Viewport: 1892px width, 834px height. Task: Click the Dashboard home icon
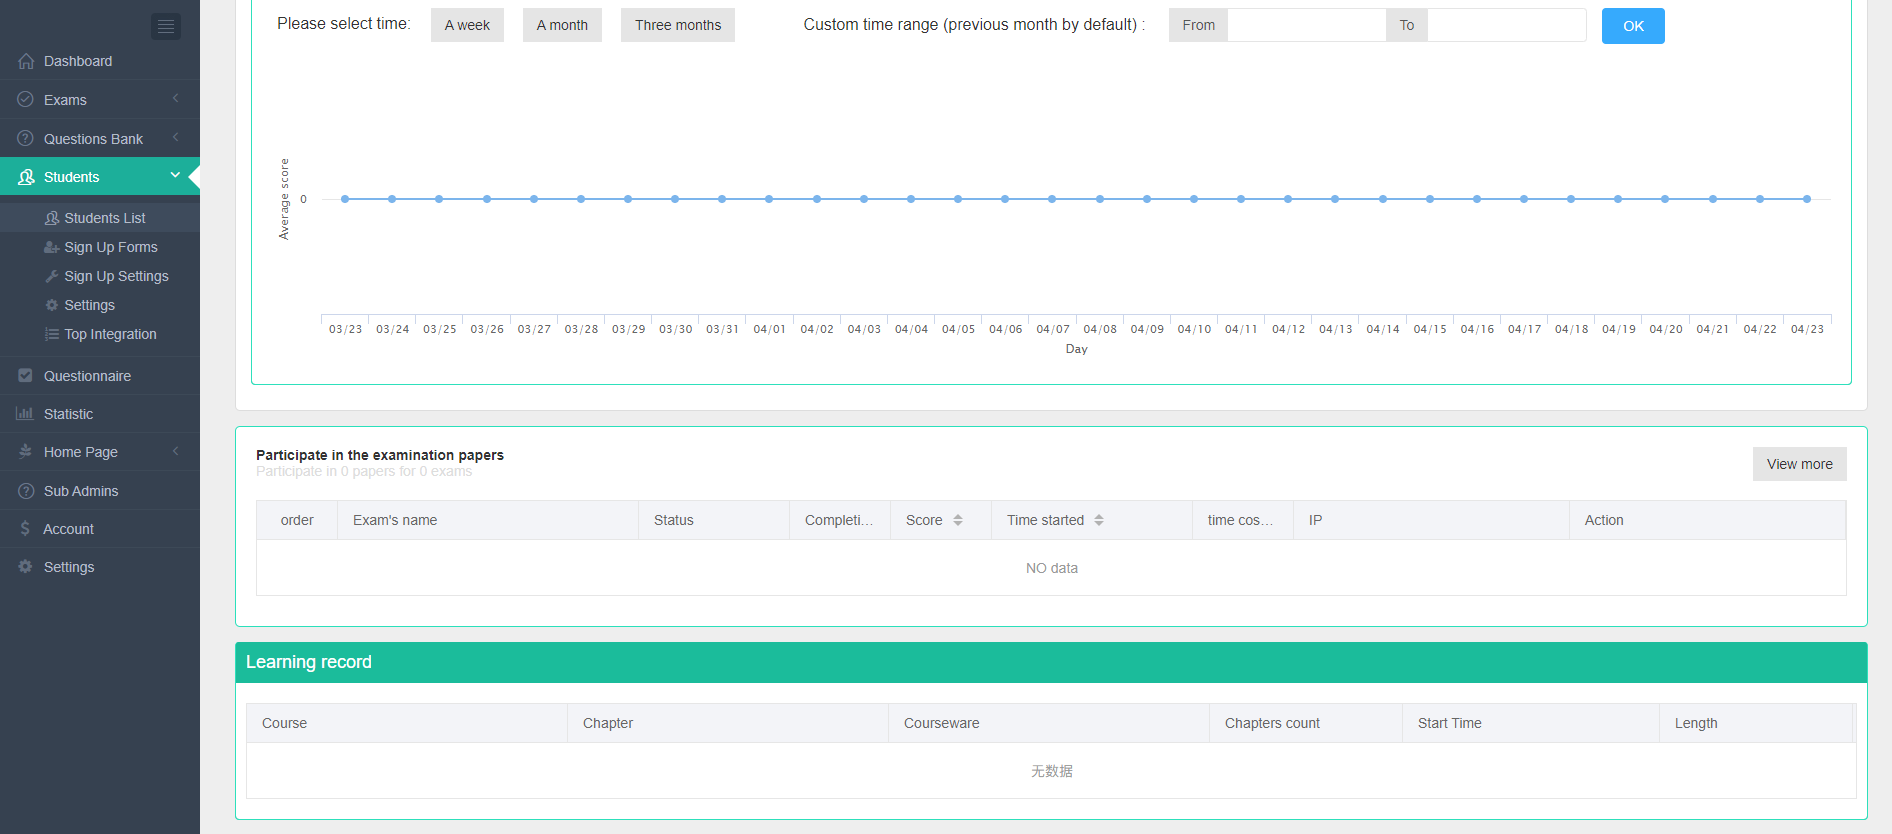(26, 61)
